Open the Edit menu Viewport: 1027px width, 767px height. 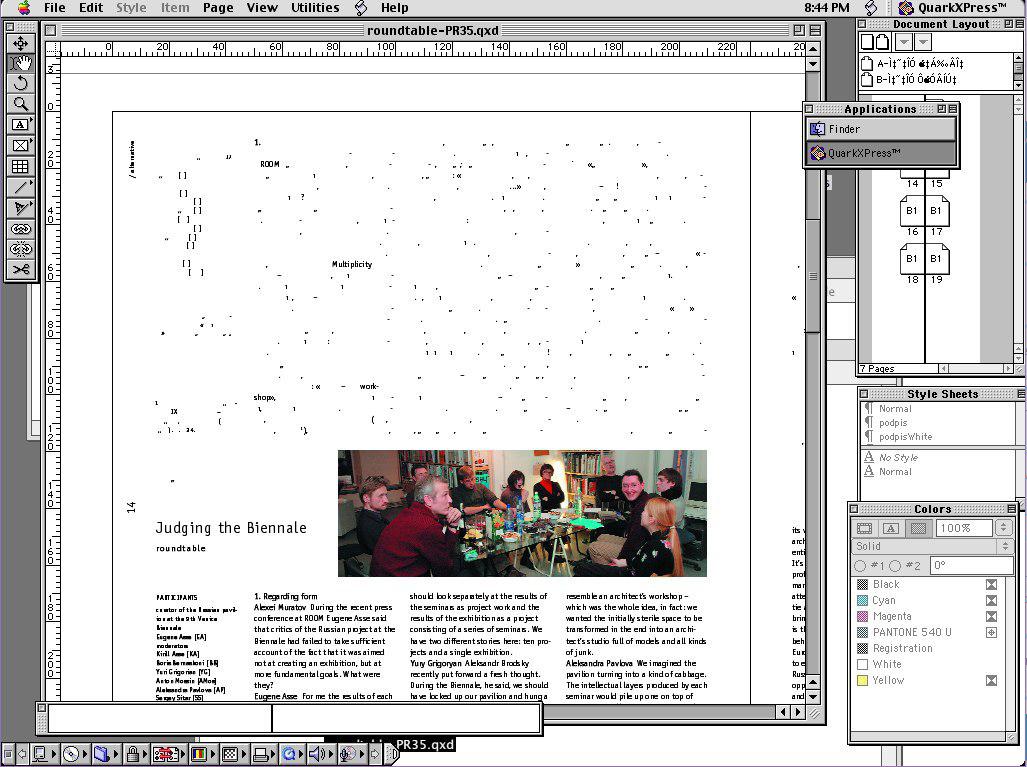(91, 8)
